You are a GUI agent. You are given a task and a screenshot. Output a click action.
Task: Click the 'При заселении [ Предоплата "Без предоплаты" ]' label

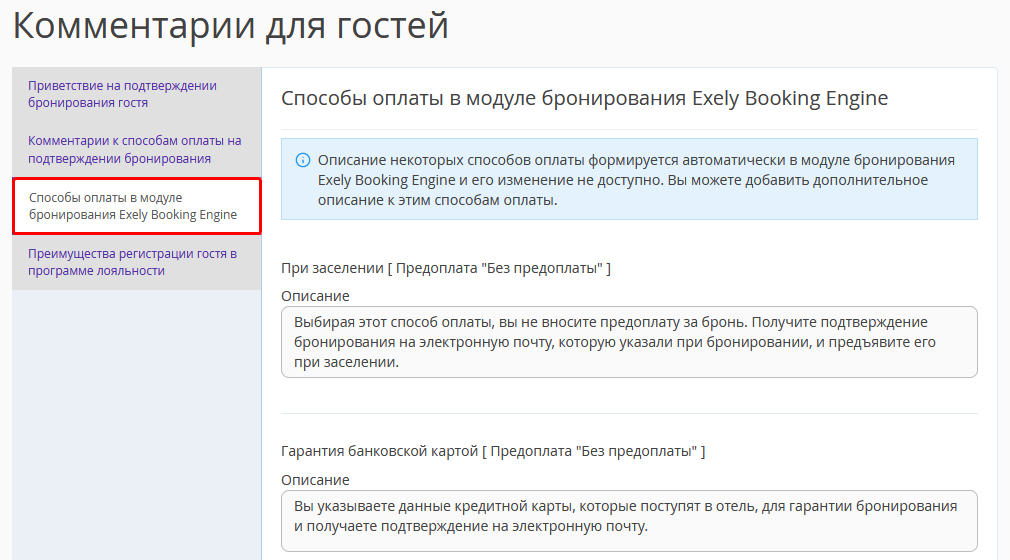tap(446, 268)
